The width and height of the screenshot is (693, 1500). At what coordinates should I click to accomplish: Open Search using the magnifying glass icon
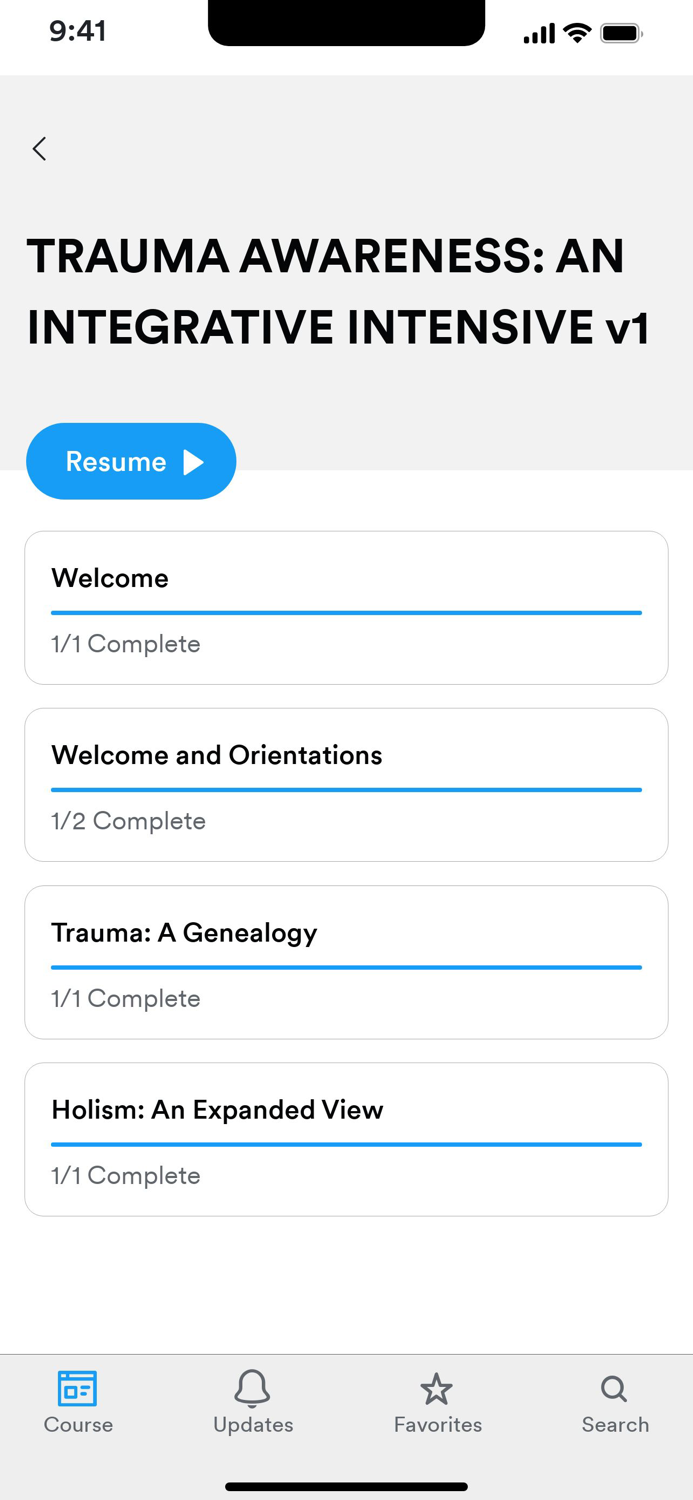click(x=612, y=1389)
